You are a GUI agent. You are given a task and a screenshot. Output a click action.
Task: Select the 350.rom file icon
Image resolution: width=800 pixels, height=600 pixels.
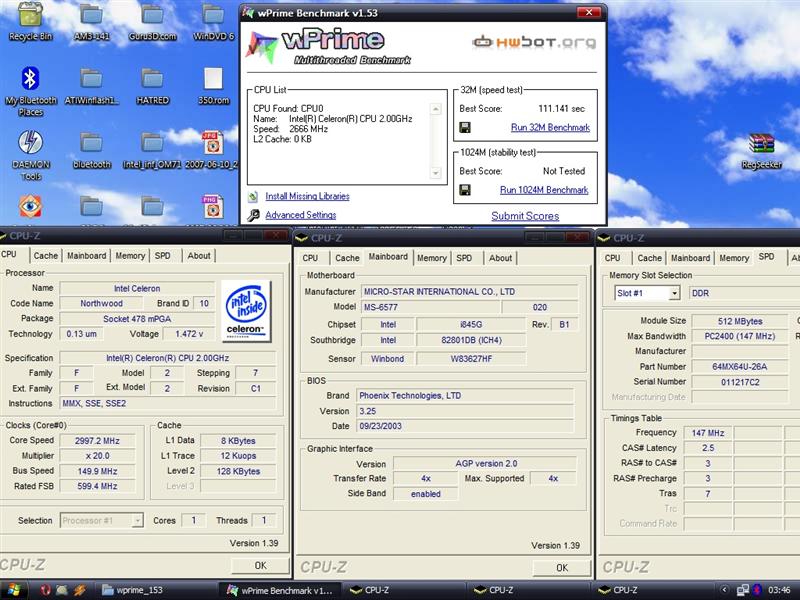tap(213, 86)
